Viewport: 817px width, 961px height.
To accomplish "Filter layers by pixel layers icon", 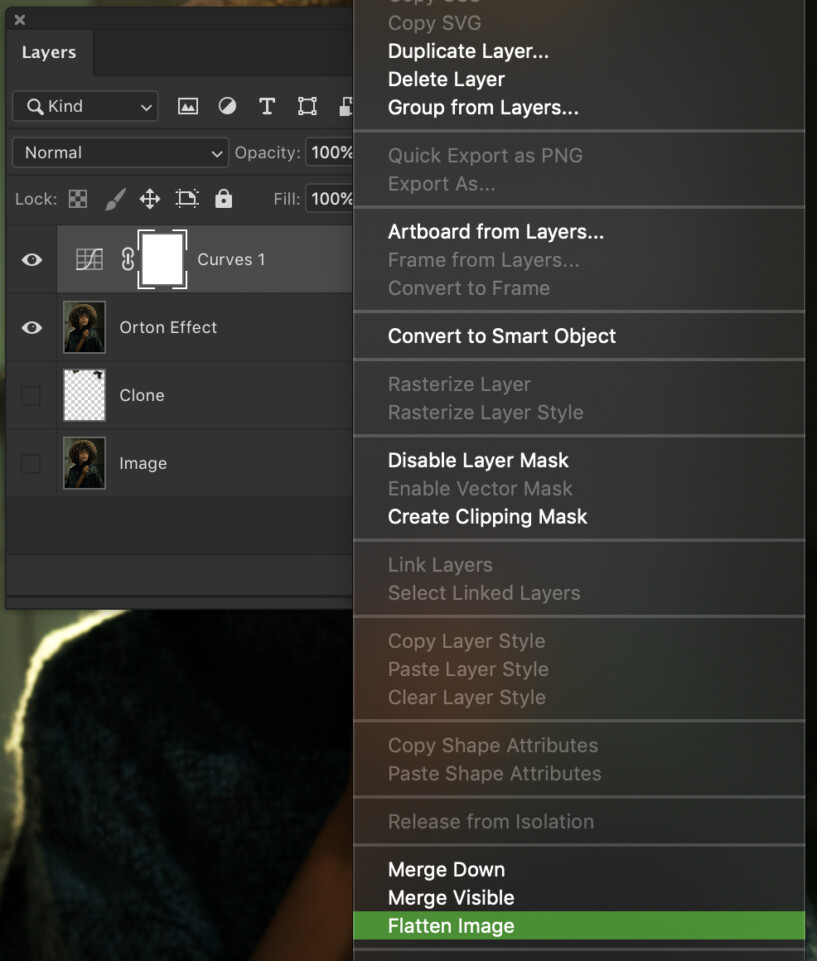I will point(187,105).
